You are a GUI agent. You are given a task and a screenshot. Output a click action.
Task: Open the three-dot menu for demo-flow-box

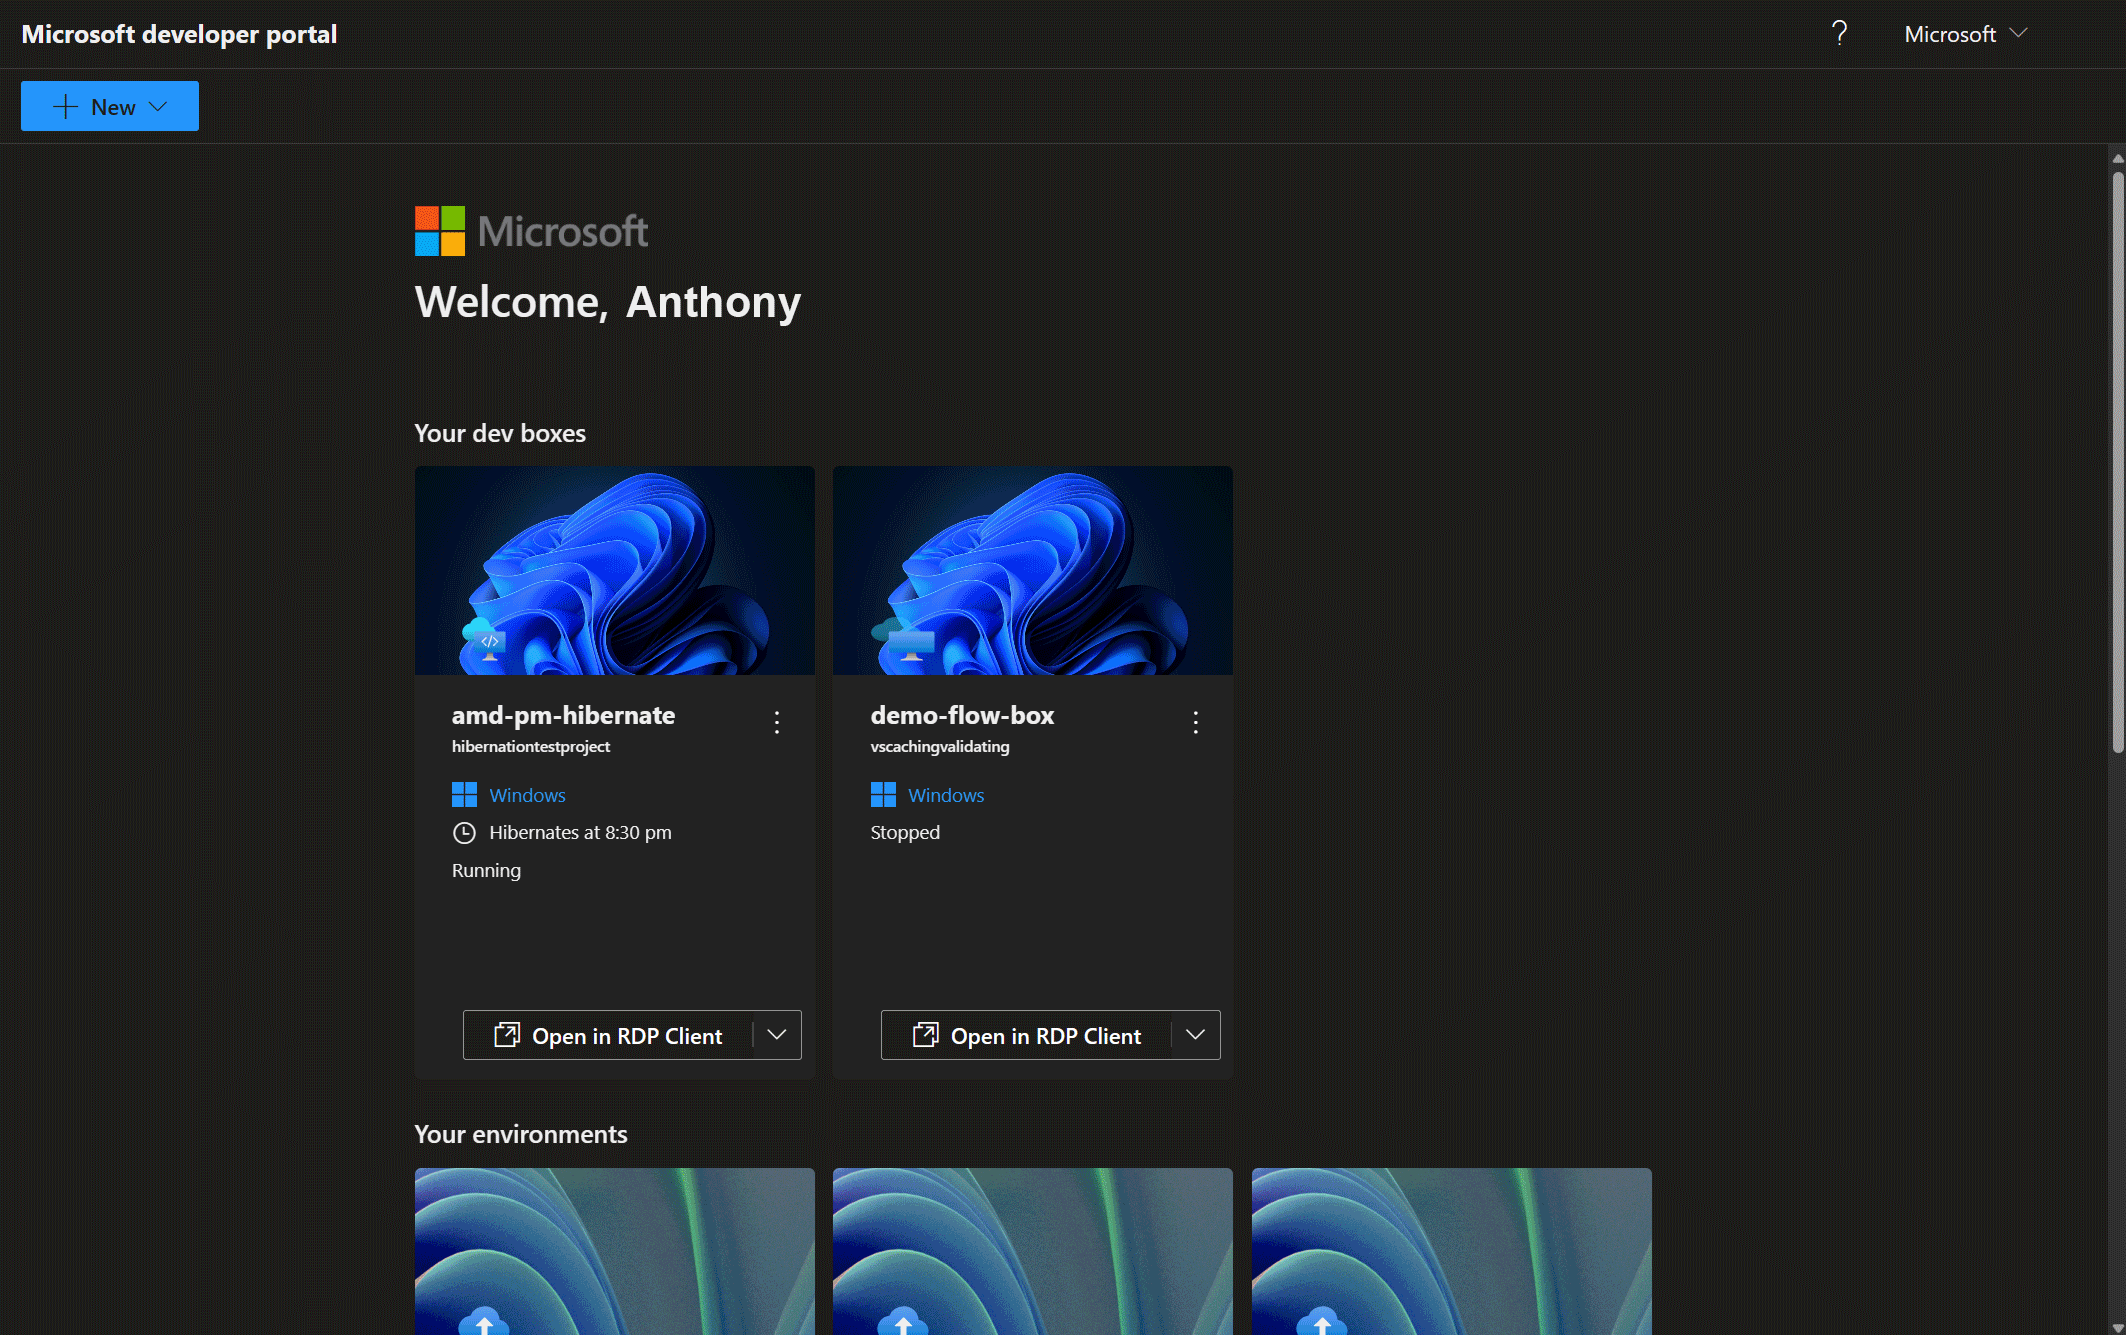click(1195, 722)
